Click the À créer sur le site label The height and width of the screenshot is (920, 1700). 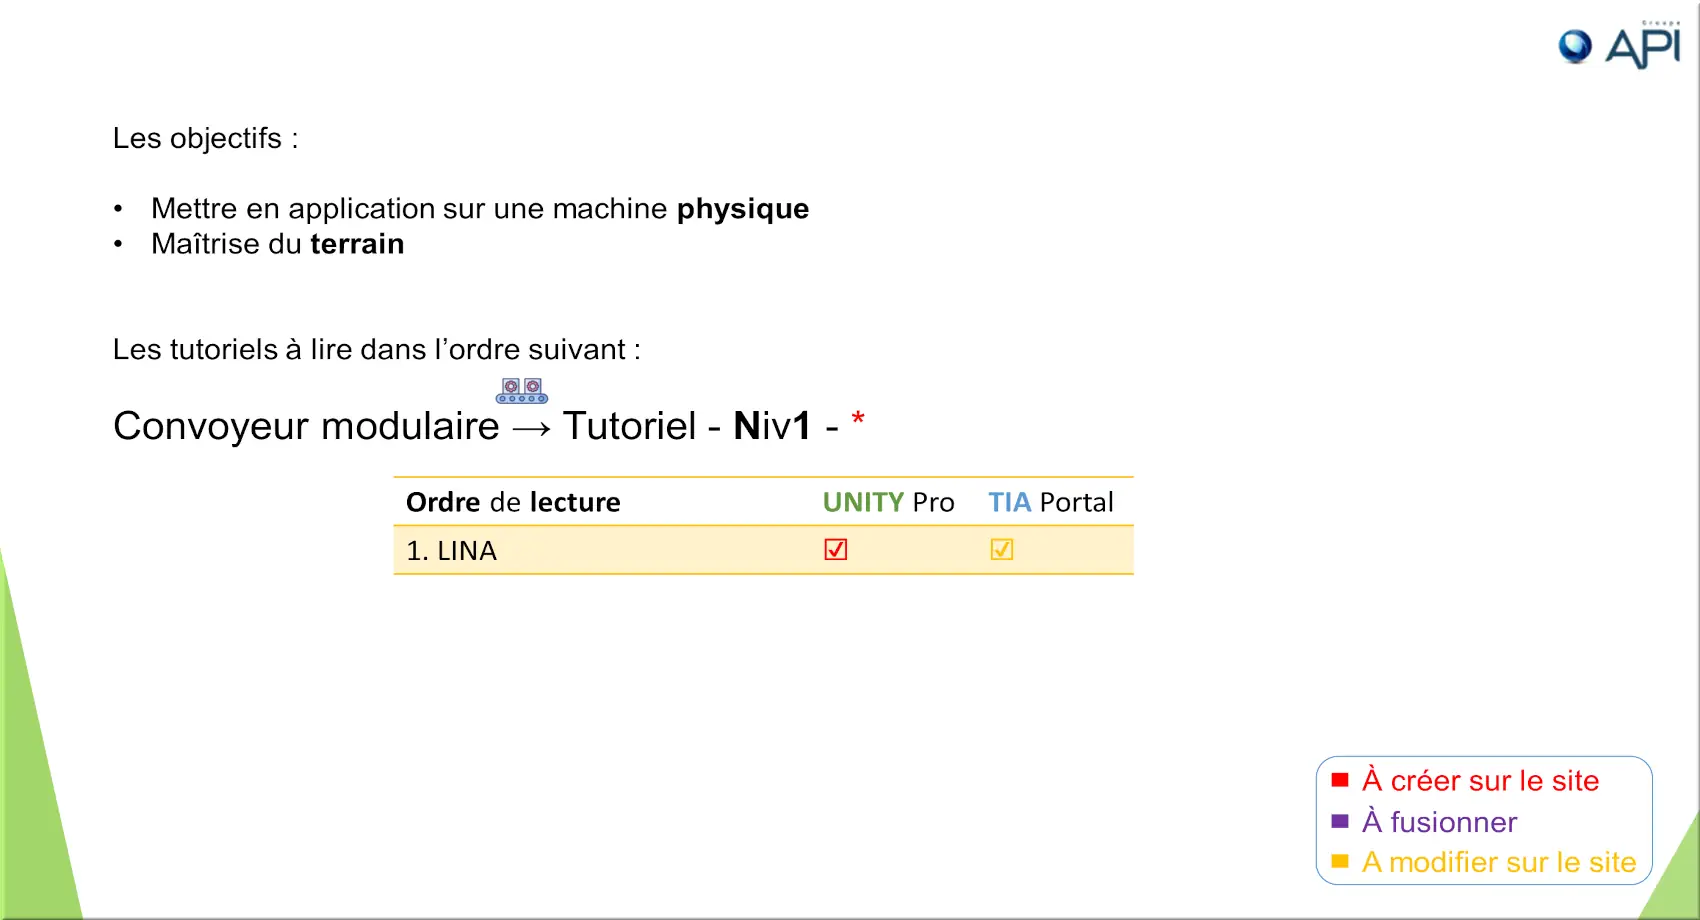(x=1480, y=780)
